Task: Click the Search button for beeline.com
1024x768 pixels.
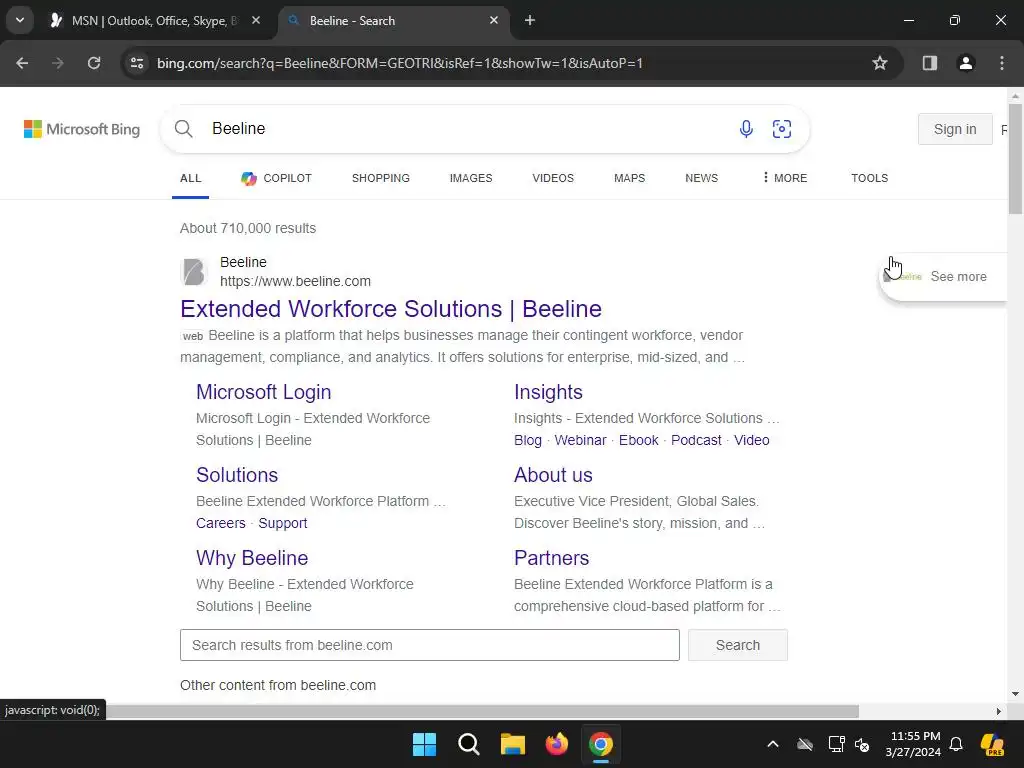Action: pyautogui.click(x=737, y=645)
